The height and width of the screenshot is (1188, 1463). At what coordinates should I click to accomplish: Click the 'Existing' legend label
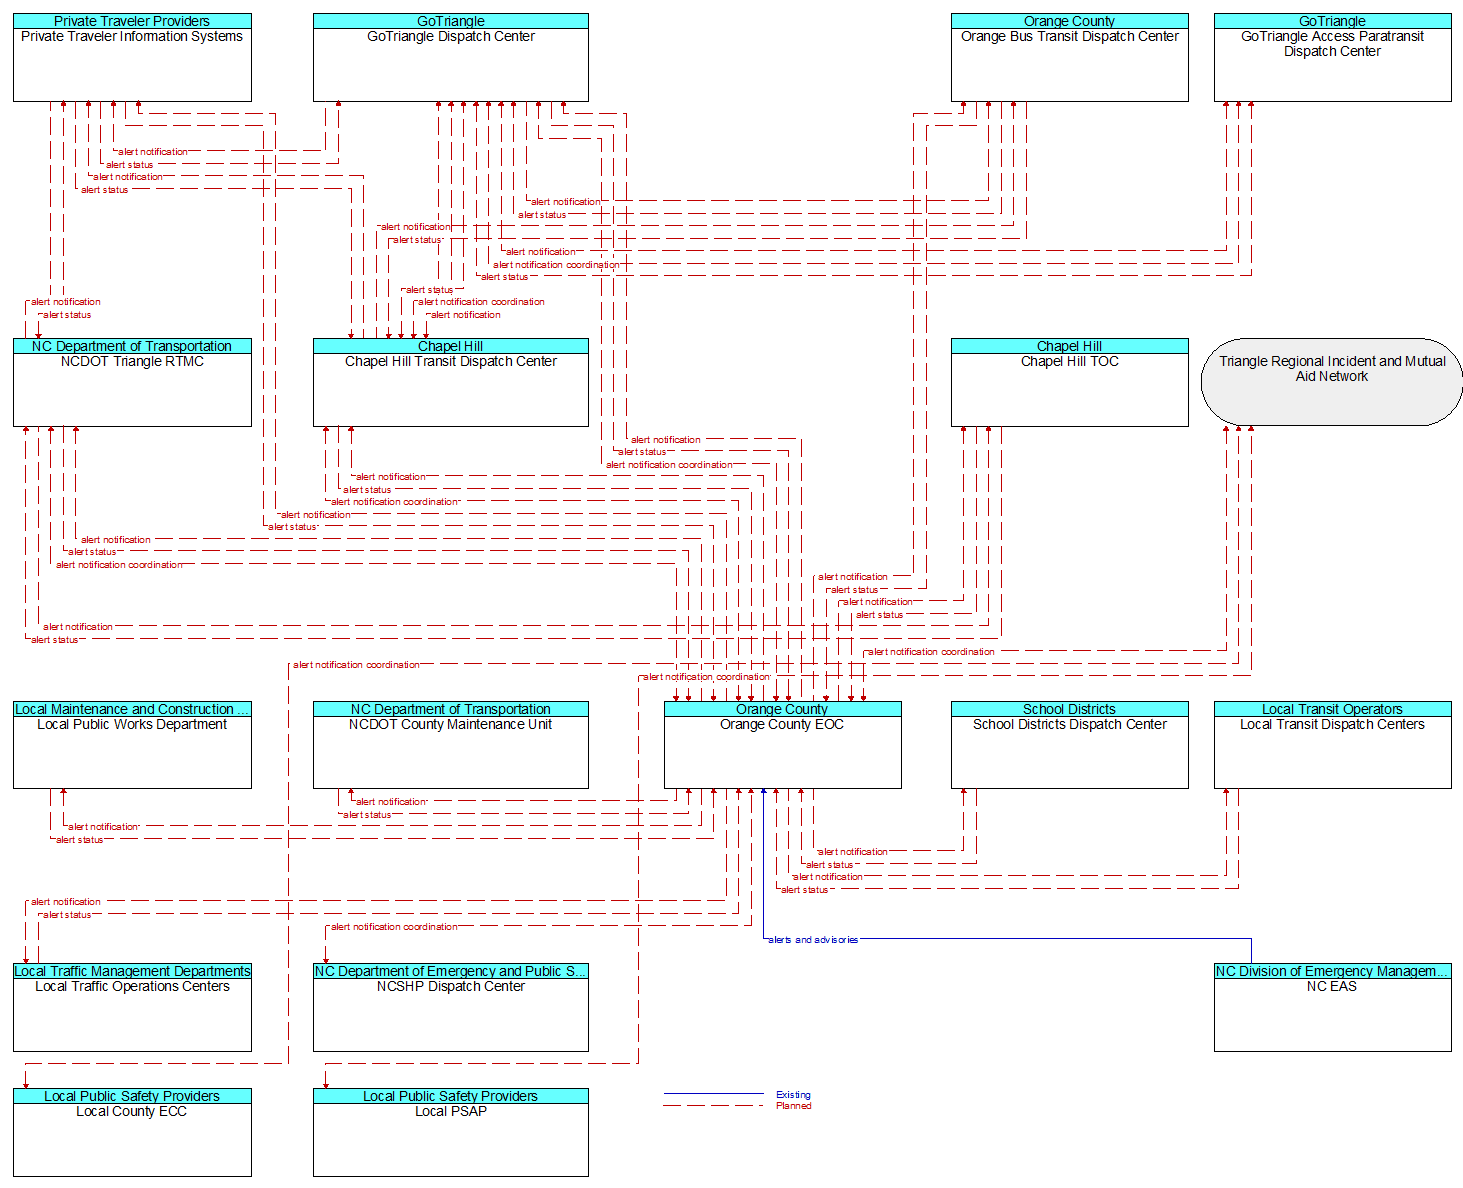793,1095
